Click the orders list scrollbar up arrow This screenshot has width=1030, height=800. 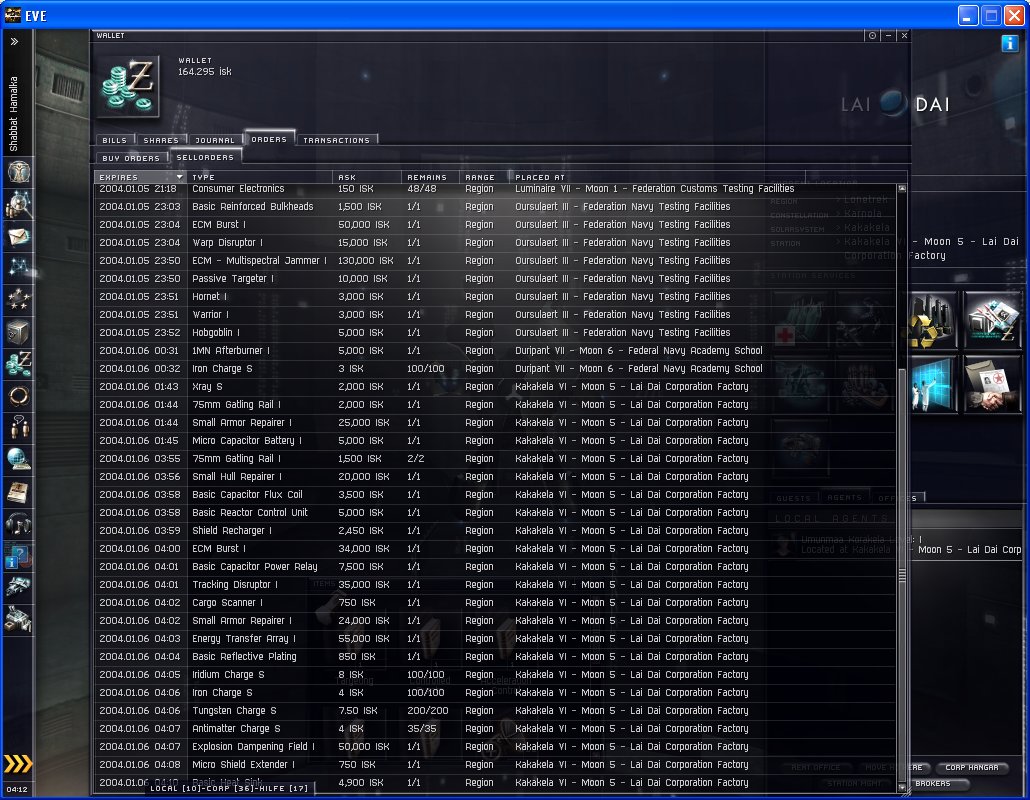pyautogui.click(x=902, y=189)
